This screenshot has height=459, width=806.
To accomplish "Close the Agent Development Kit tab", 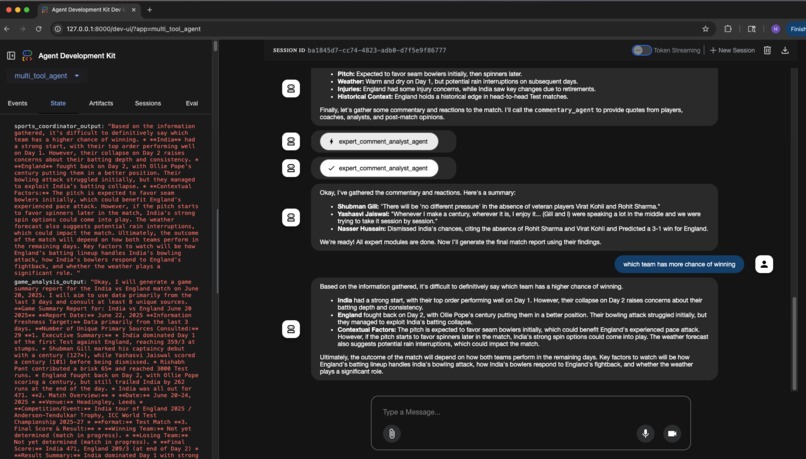I will 134,10.
